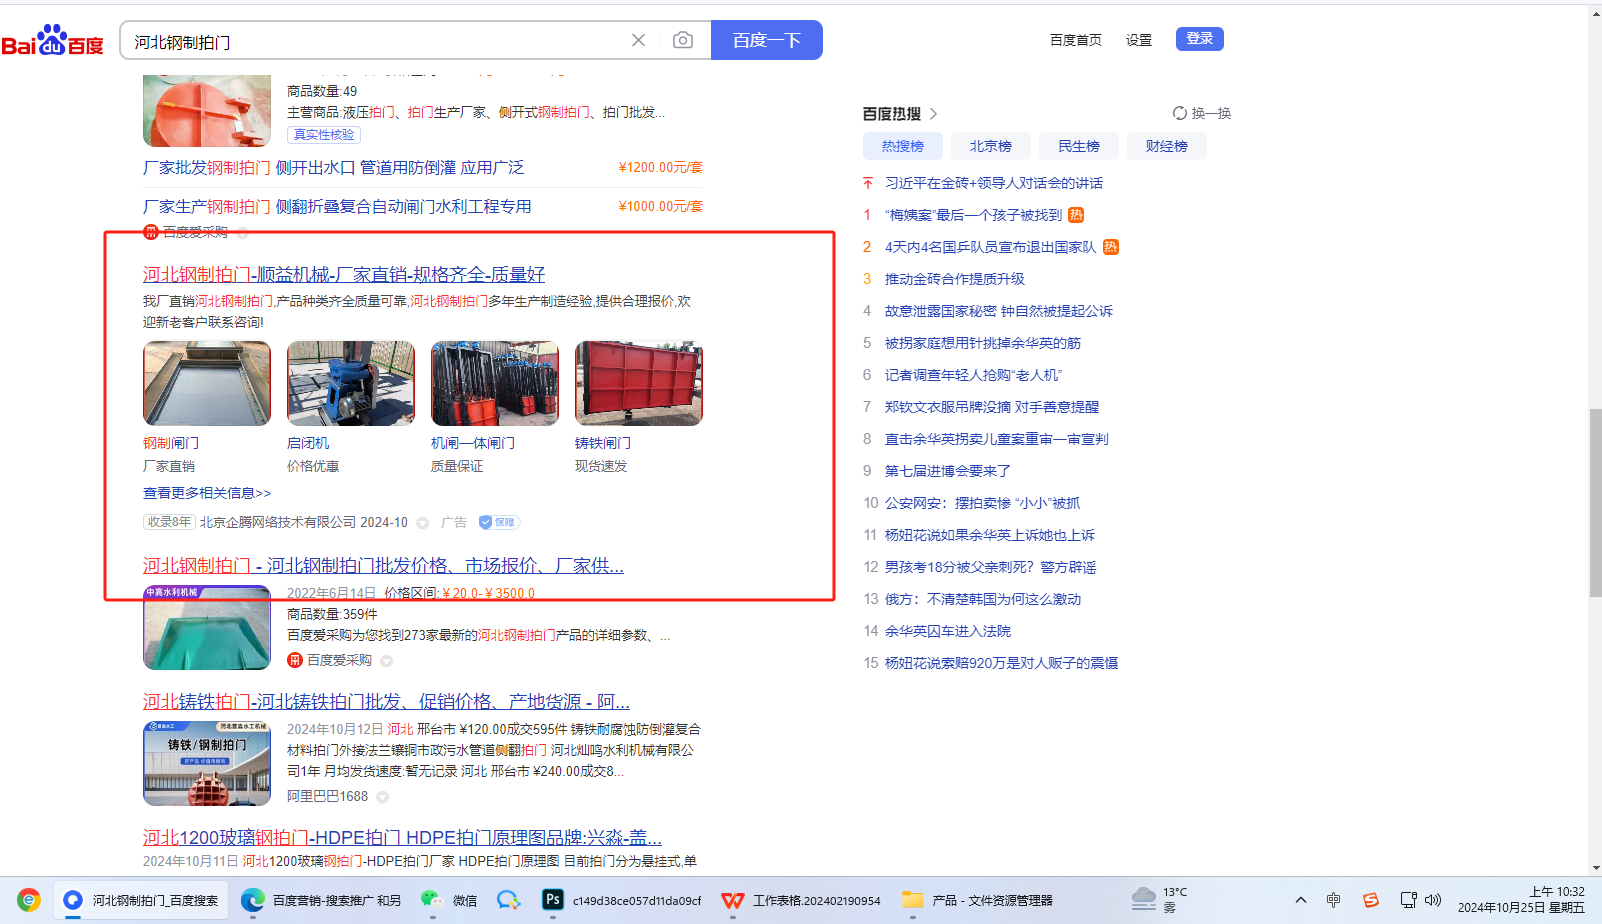The image size is (1602, 924).
Task: Open image search via the camera icon
Action: [683, 40]
